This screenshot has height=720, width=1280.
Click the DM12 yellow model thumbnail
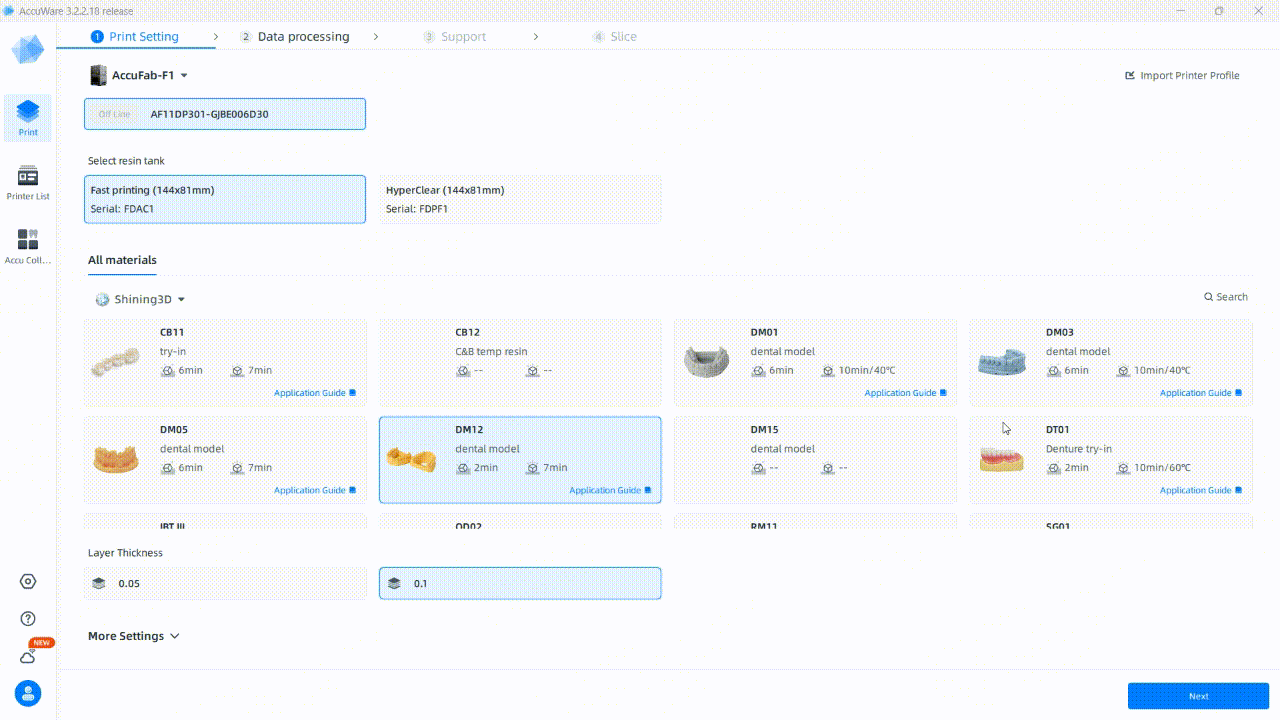[x=411, y=459]
